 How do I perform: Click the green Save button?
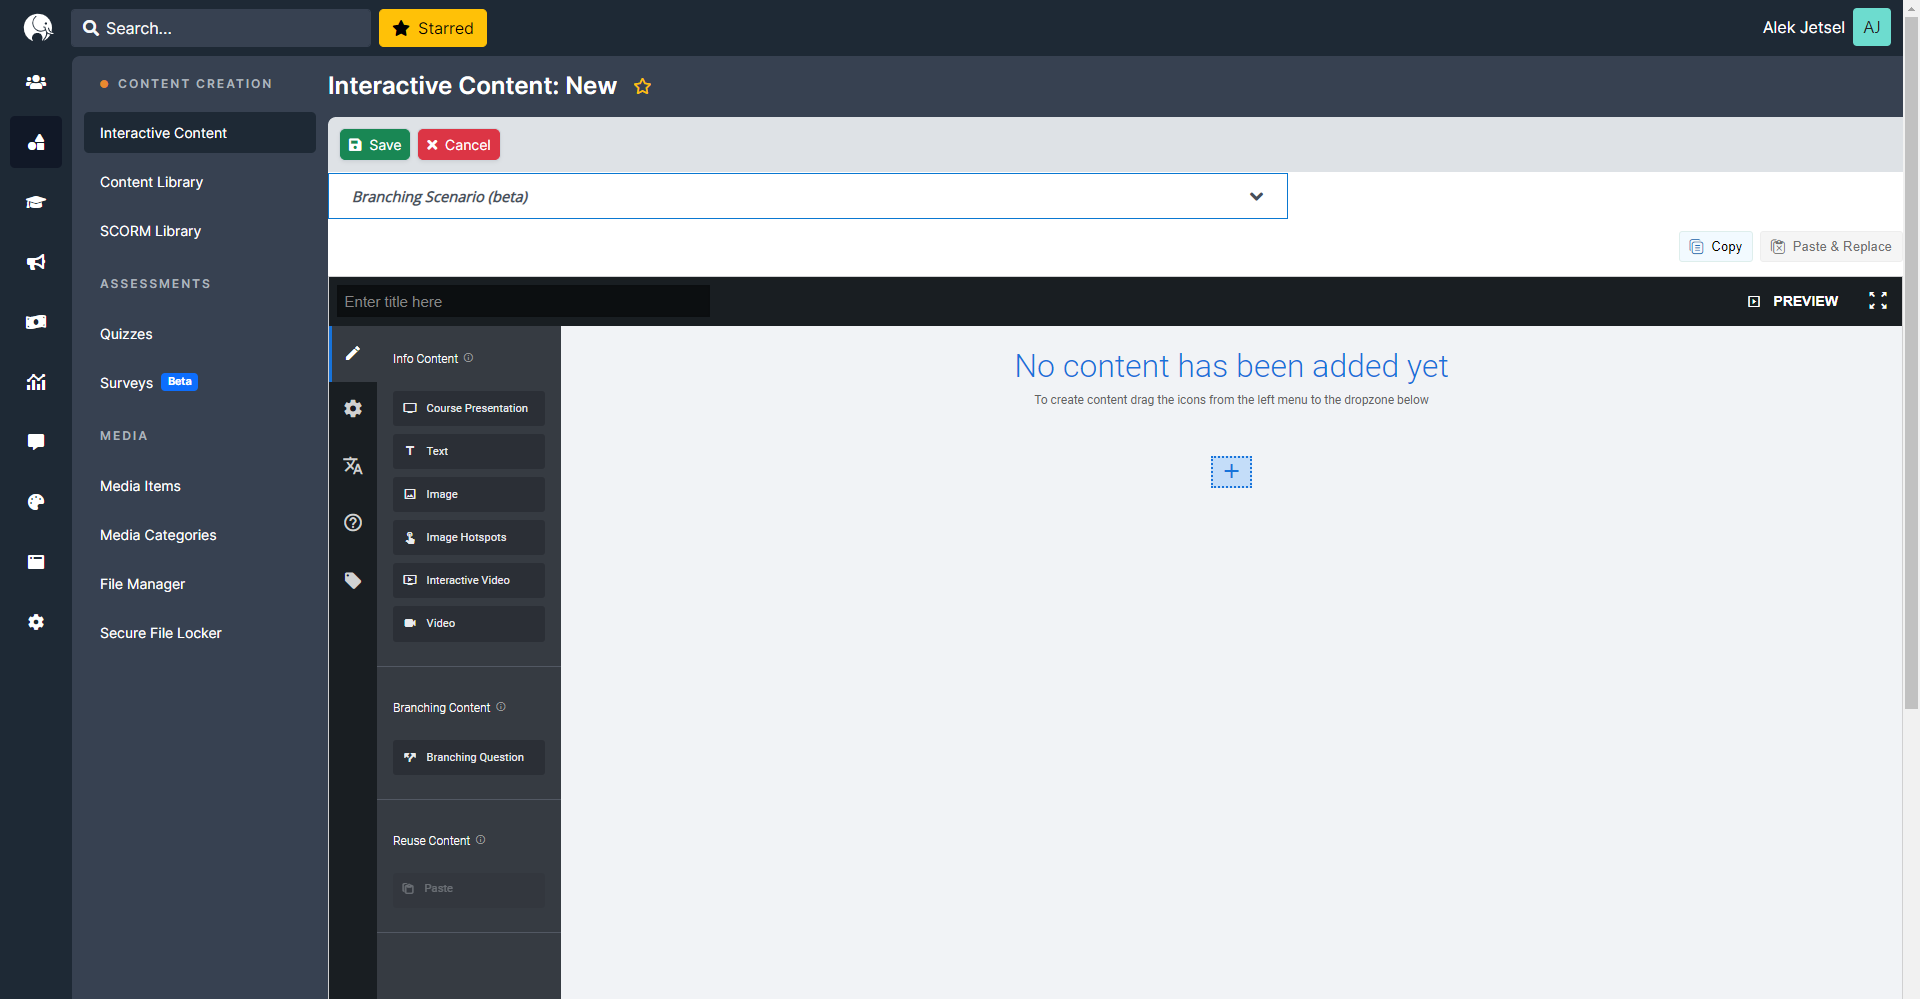pos(375,145)
